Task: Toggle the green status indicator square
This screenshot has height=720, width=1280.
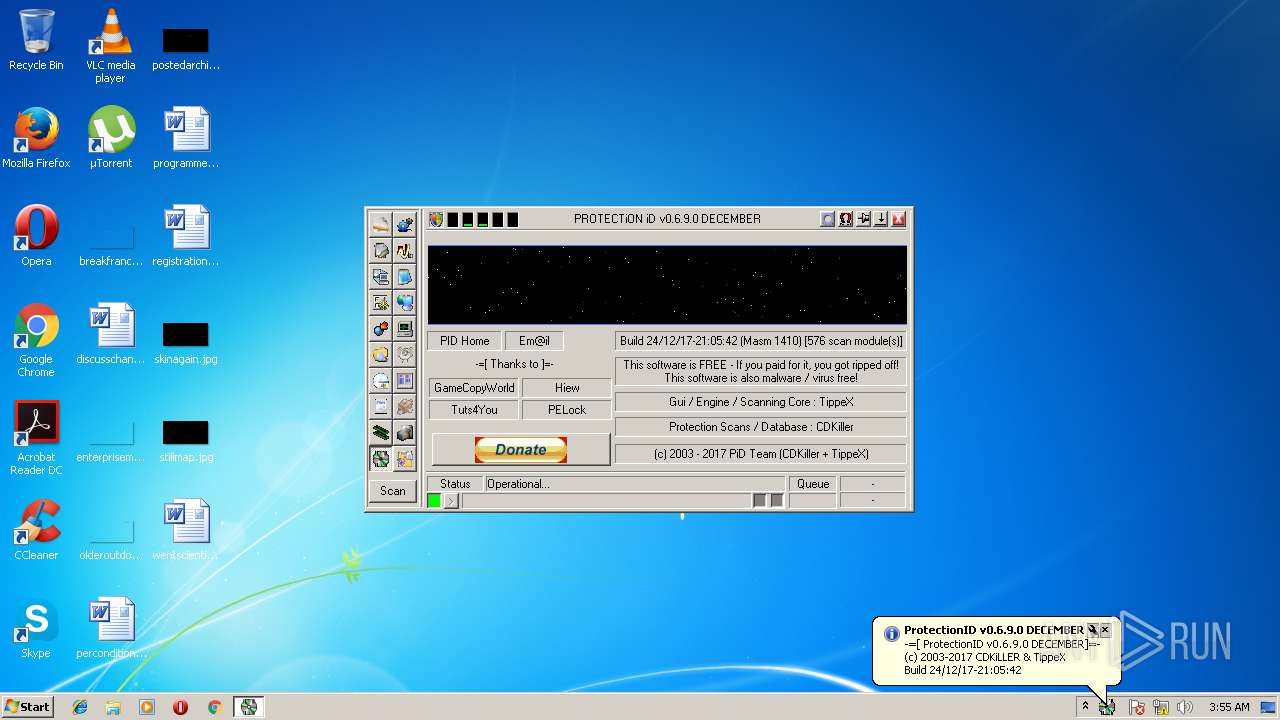Action: [434, 501]
